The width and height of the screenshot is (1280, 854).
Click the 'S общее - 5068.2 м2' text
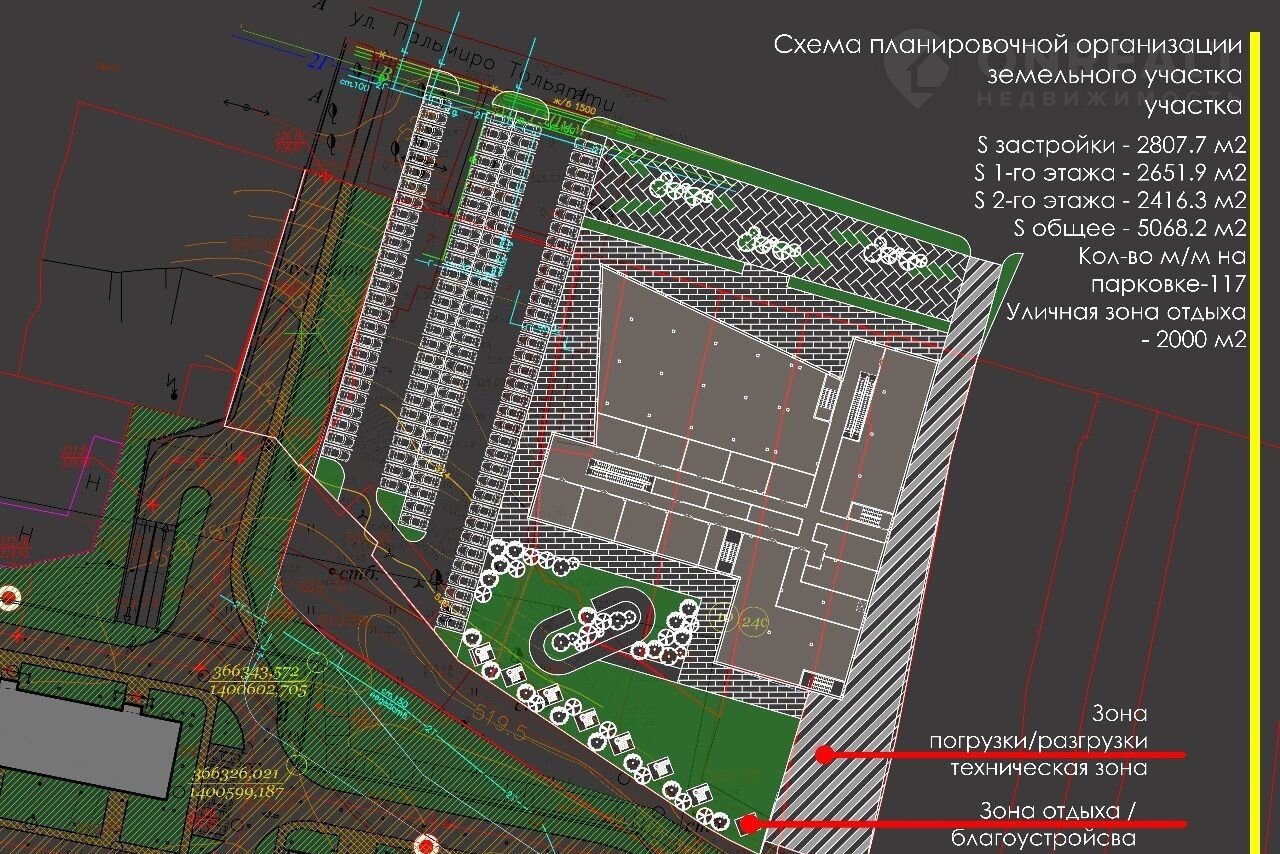[x=1129, y=227]
